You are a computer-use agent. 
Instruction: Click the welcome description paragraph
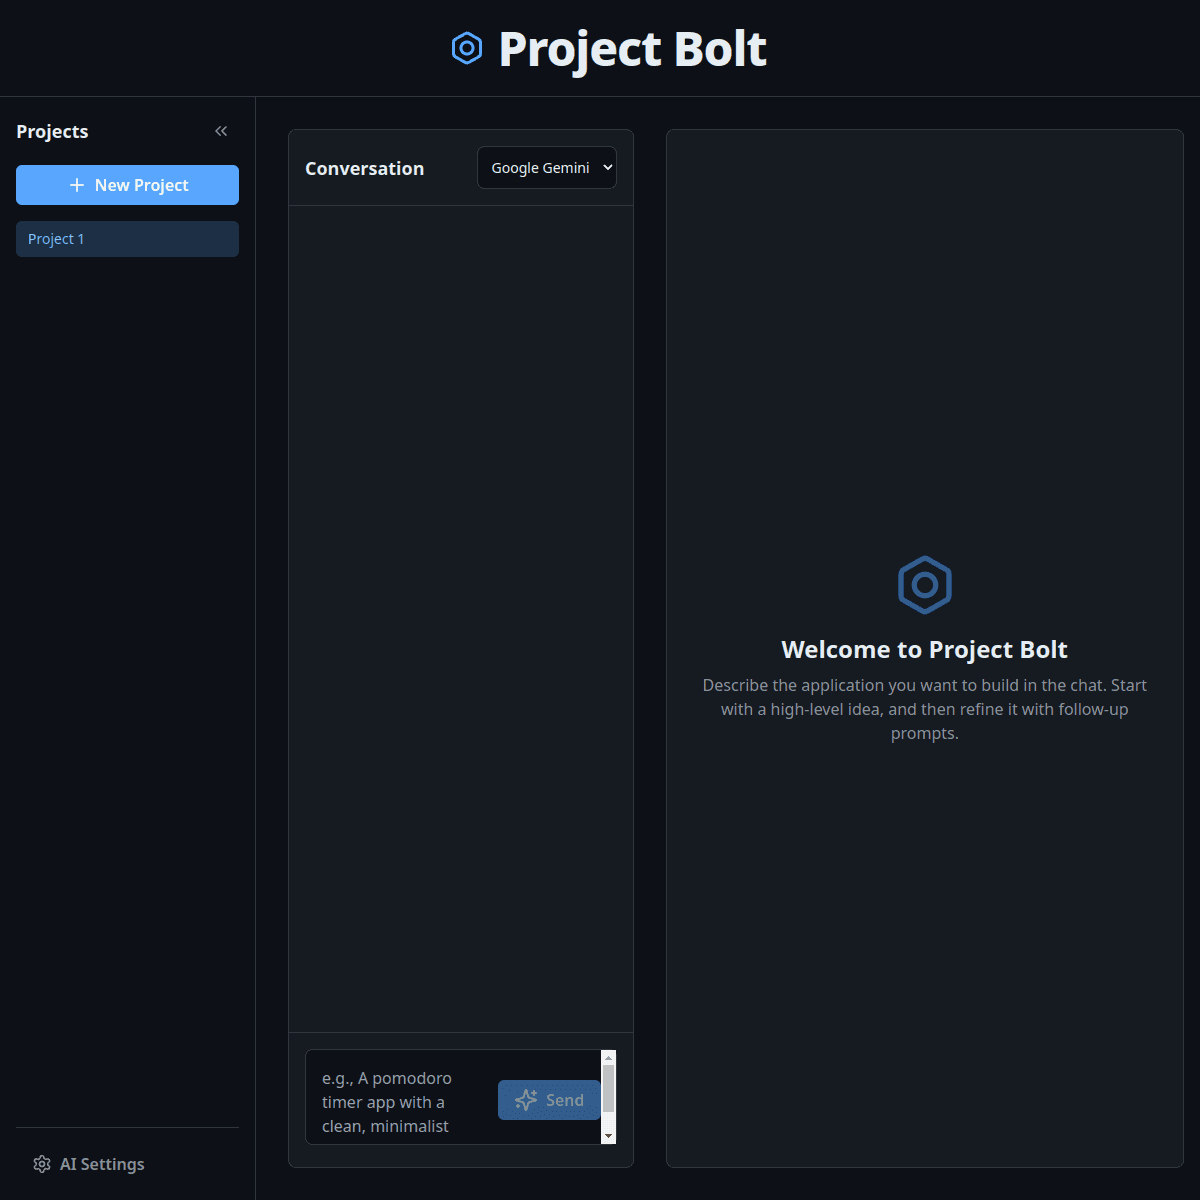pyautogui.click(x=925, y=709)
